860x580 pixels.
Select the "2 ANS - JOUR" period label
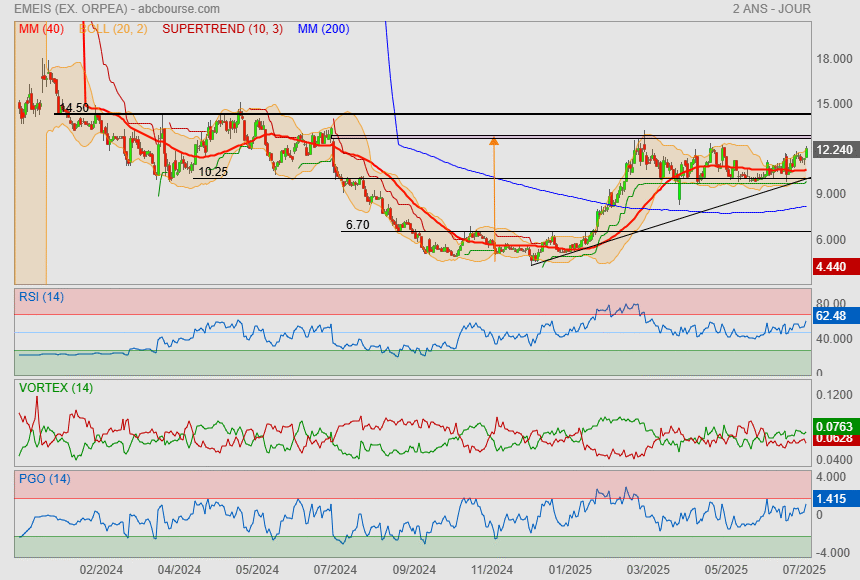[772, 9]
